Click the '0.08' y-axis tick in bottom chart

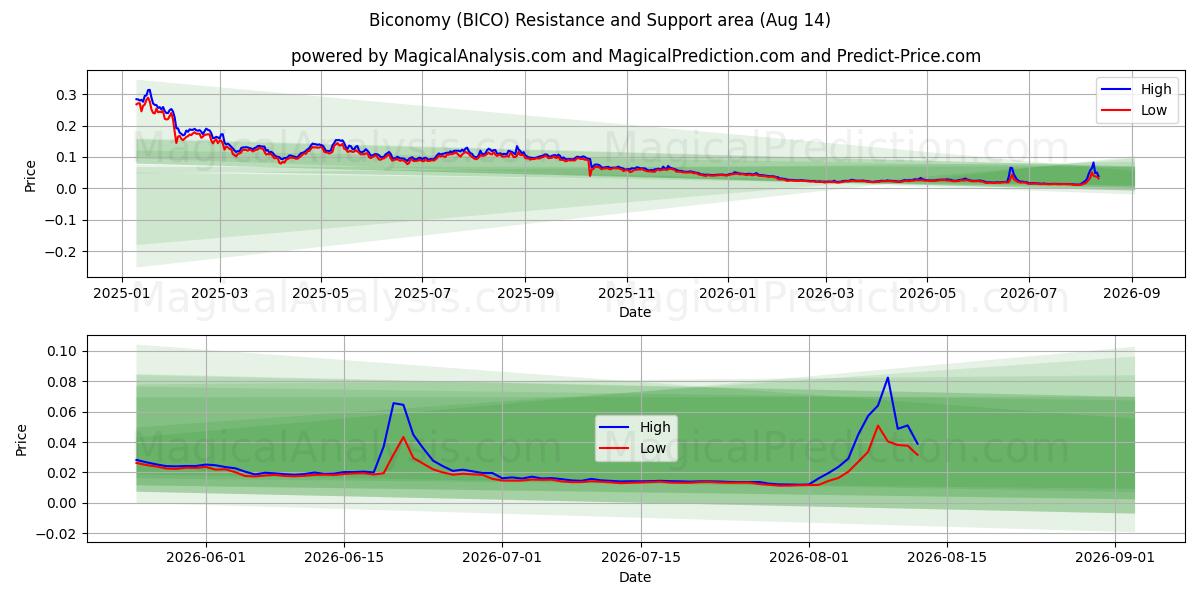pos(64,382)
